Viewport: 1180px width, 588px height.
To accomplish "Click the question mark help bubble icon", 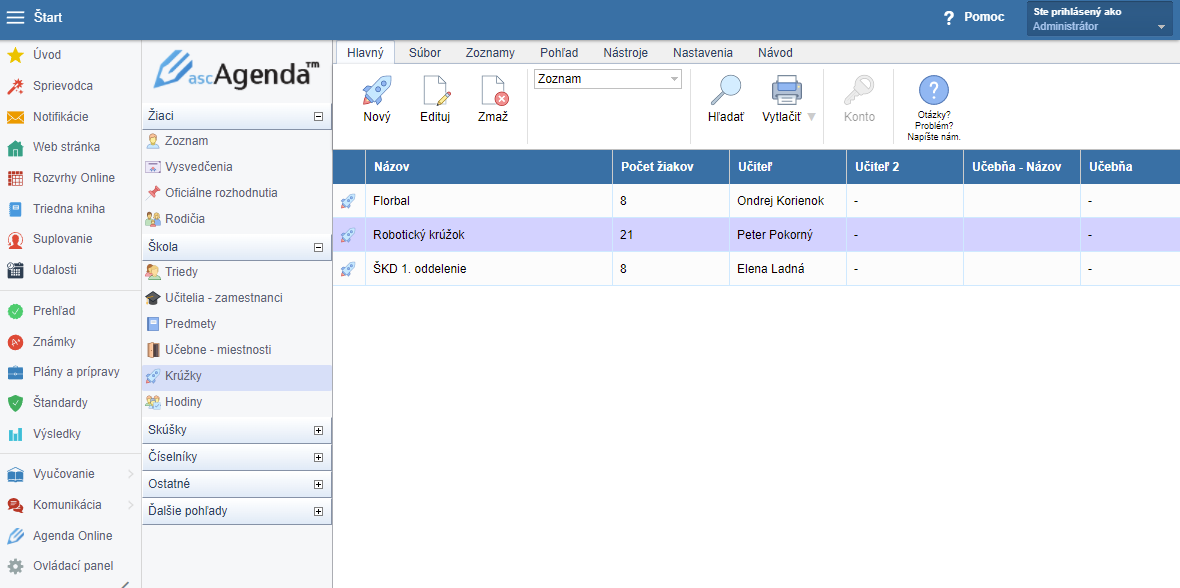I will pyautogui.click(x=934, y=90).
